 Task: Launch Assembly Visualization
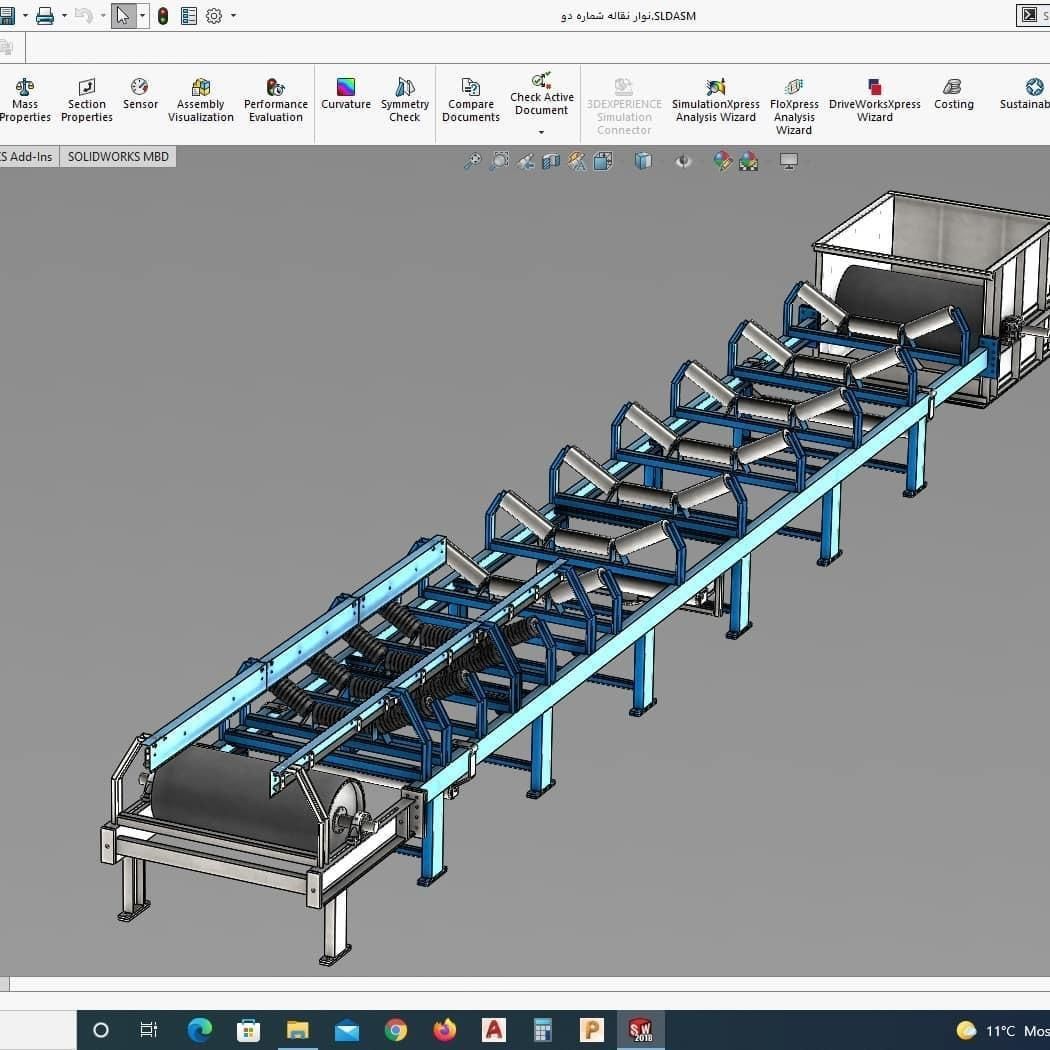click(x=201, y=100)
